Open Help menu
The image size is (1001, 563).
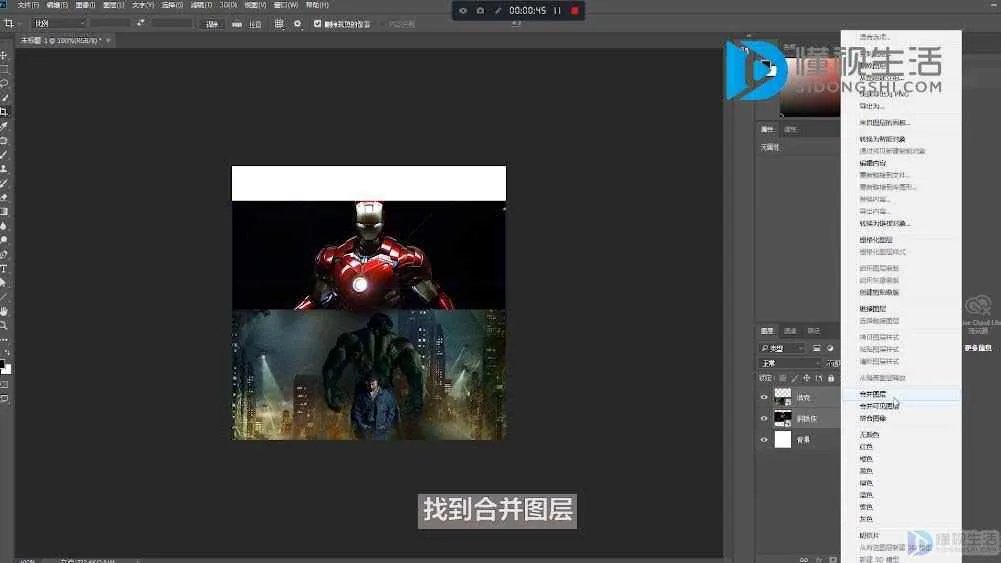[317, 5]
